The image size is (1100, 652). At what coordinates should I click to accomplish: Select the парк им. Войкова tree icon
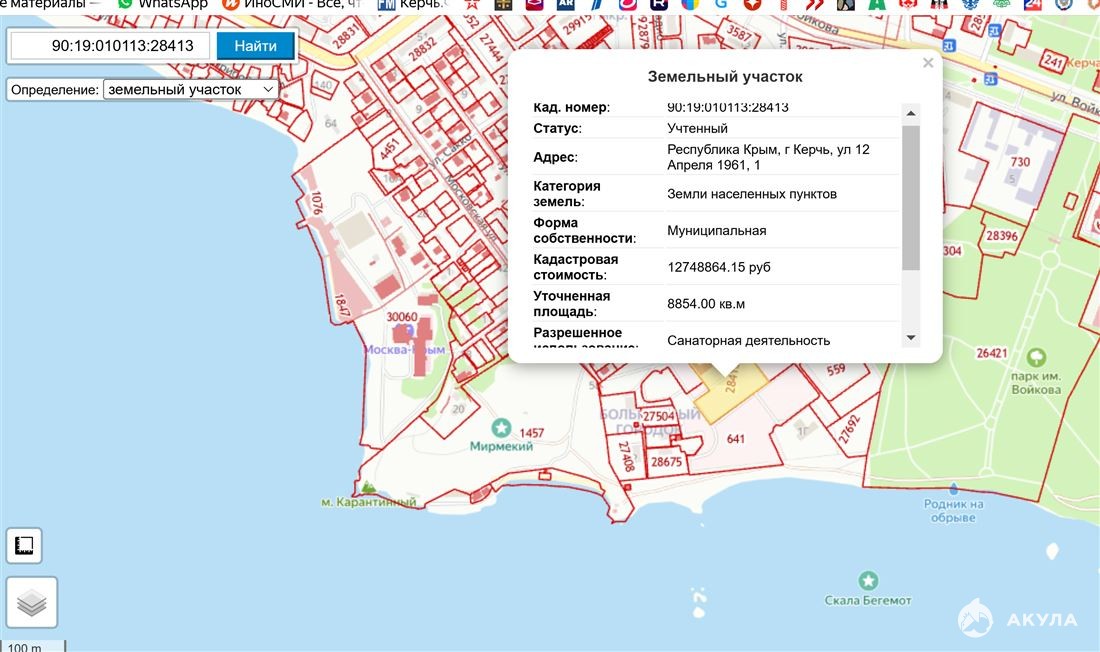[x=1038, y=356]
